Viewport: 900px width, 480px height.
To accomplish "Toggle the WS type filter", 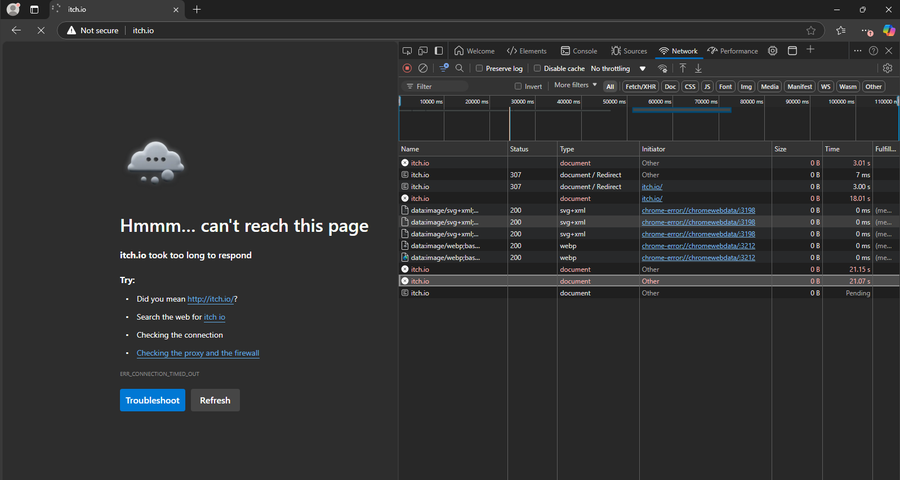I will pyautogui.click(x=825, y=87).
